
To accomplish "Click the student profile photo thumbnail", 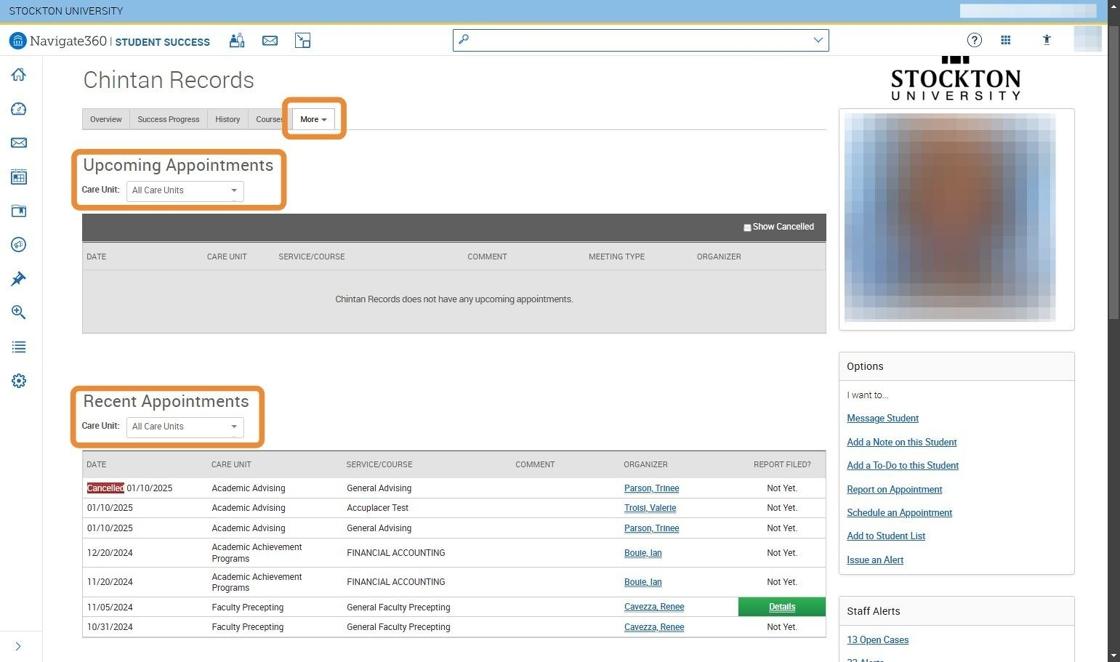I will point(950,218).
